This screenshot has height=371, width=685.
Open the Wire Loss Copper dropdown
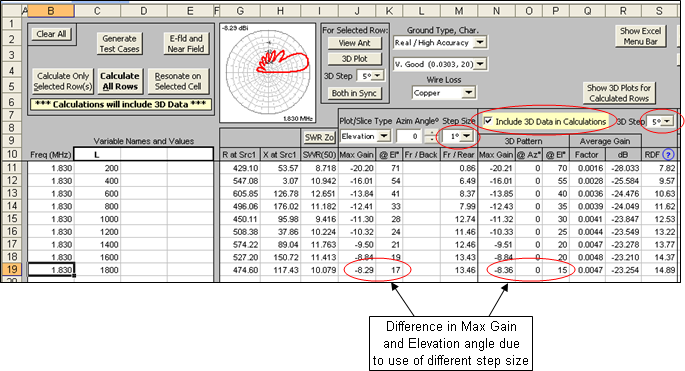click(x=468, y=93)
